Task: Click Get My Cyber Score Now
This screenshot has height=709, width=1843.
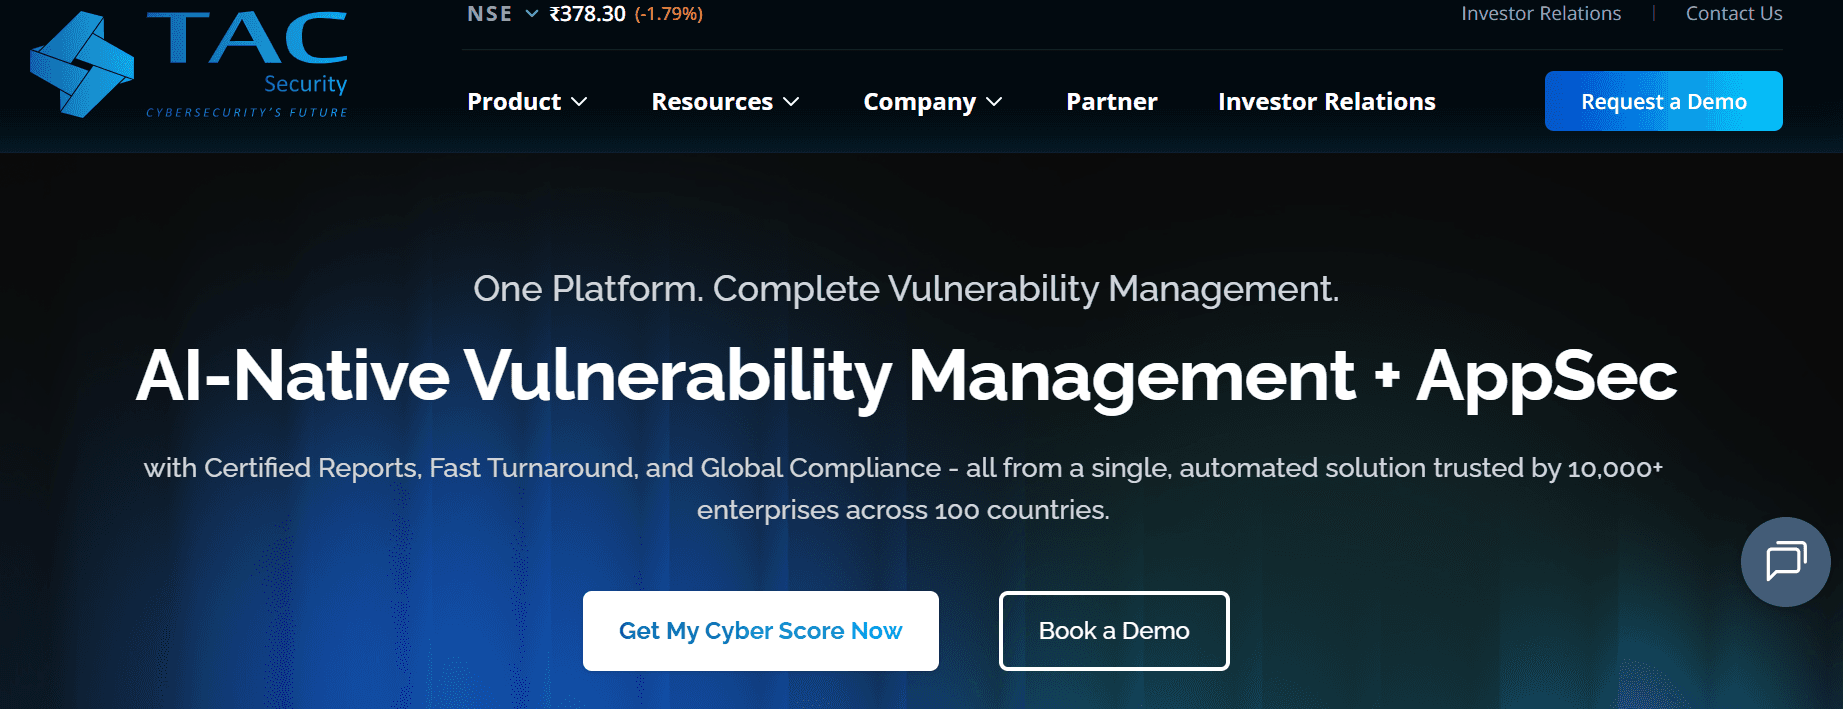Action: click(x=761, y=631)
